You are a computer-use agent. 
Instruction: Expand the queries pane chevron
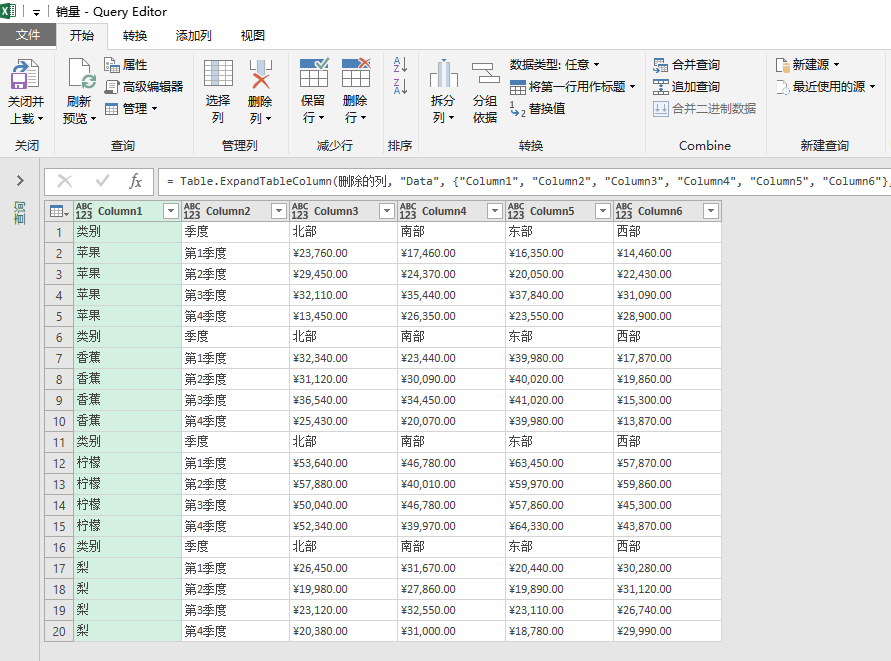click(x=20, y=181)
